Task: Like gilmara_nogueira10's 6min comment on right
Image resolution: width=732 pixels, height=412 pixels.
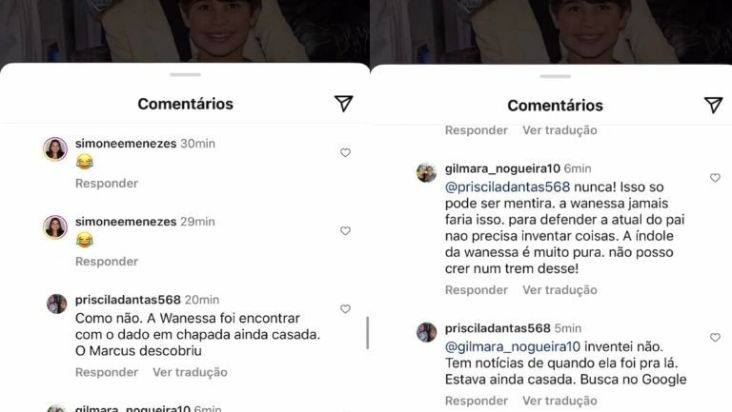Action: 715,178
